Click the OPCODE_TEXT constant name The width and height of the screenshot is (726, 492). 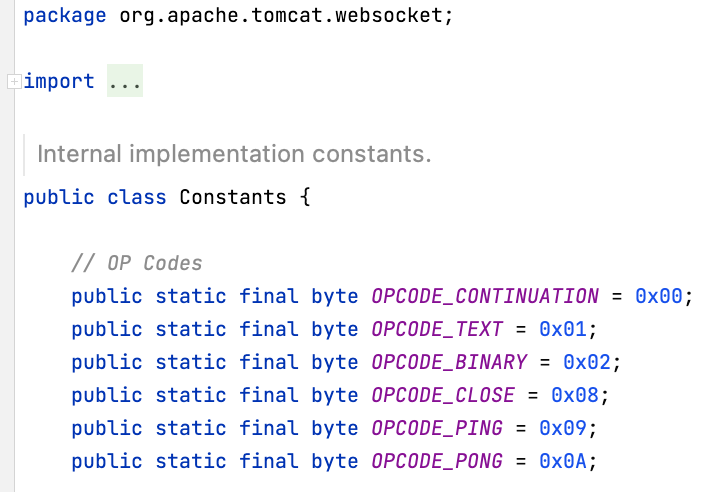[x=443, y=329]
